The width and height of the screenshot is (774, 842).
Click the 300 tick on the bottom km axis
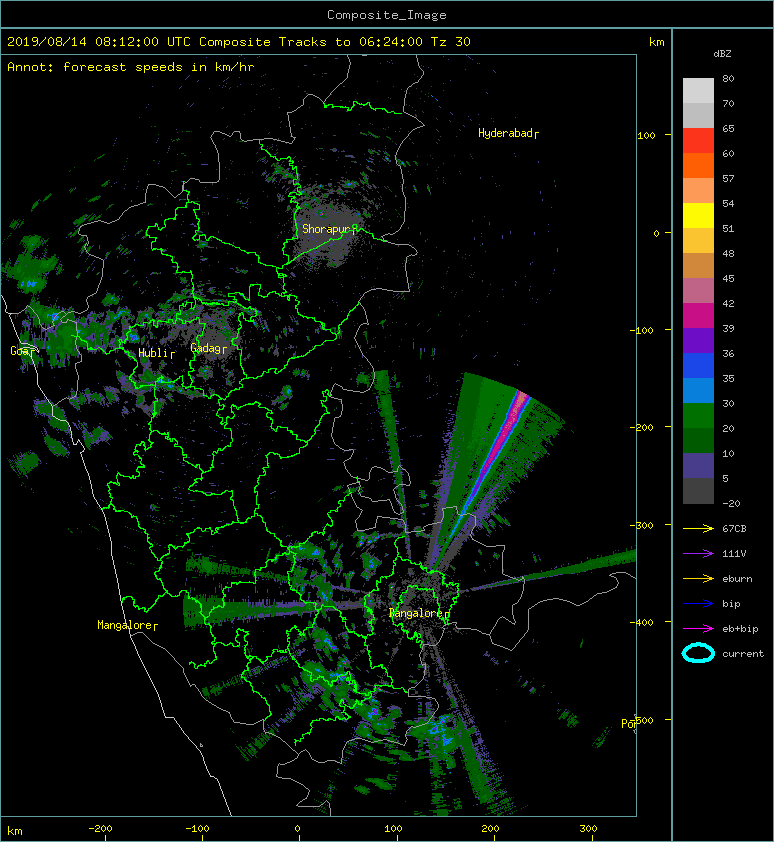tap(588, 829)
